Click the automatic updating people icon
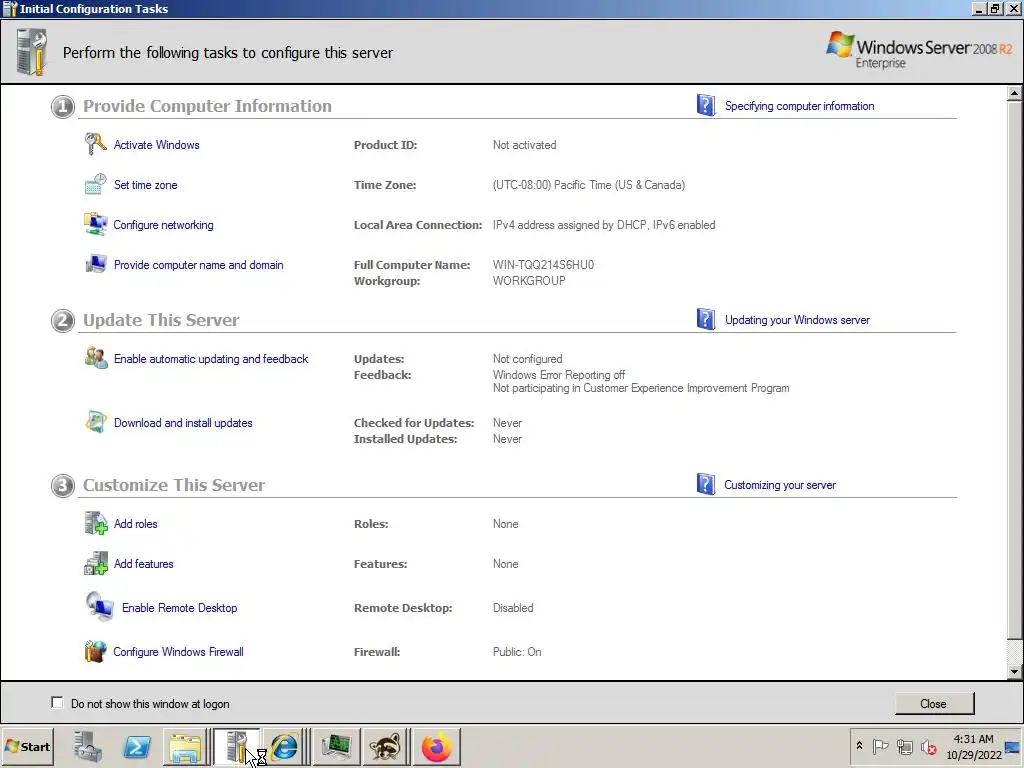1024x768 pixels. (96, 358)
